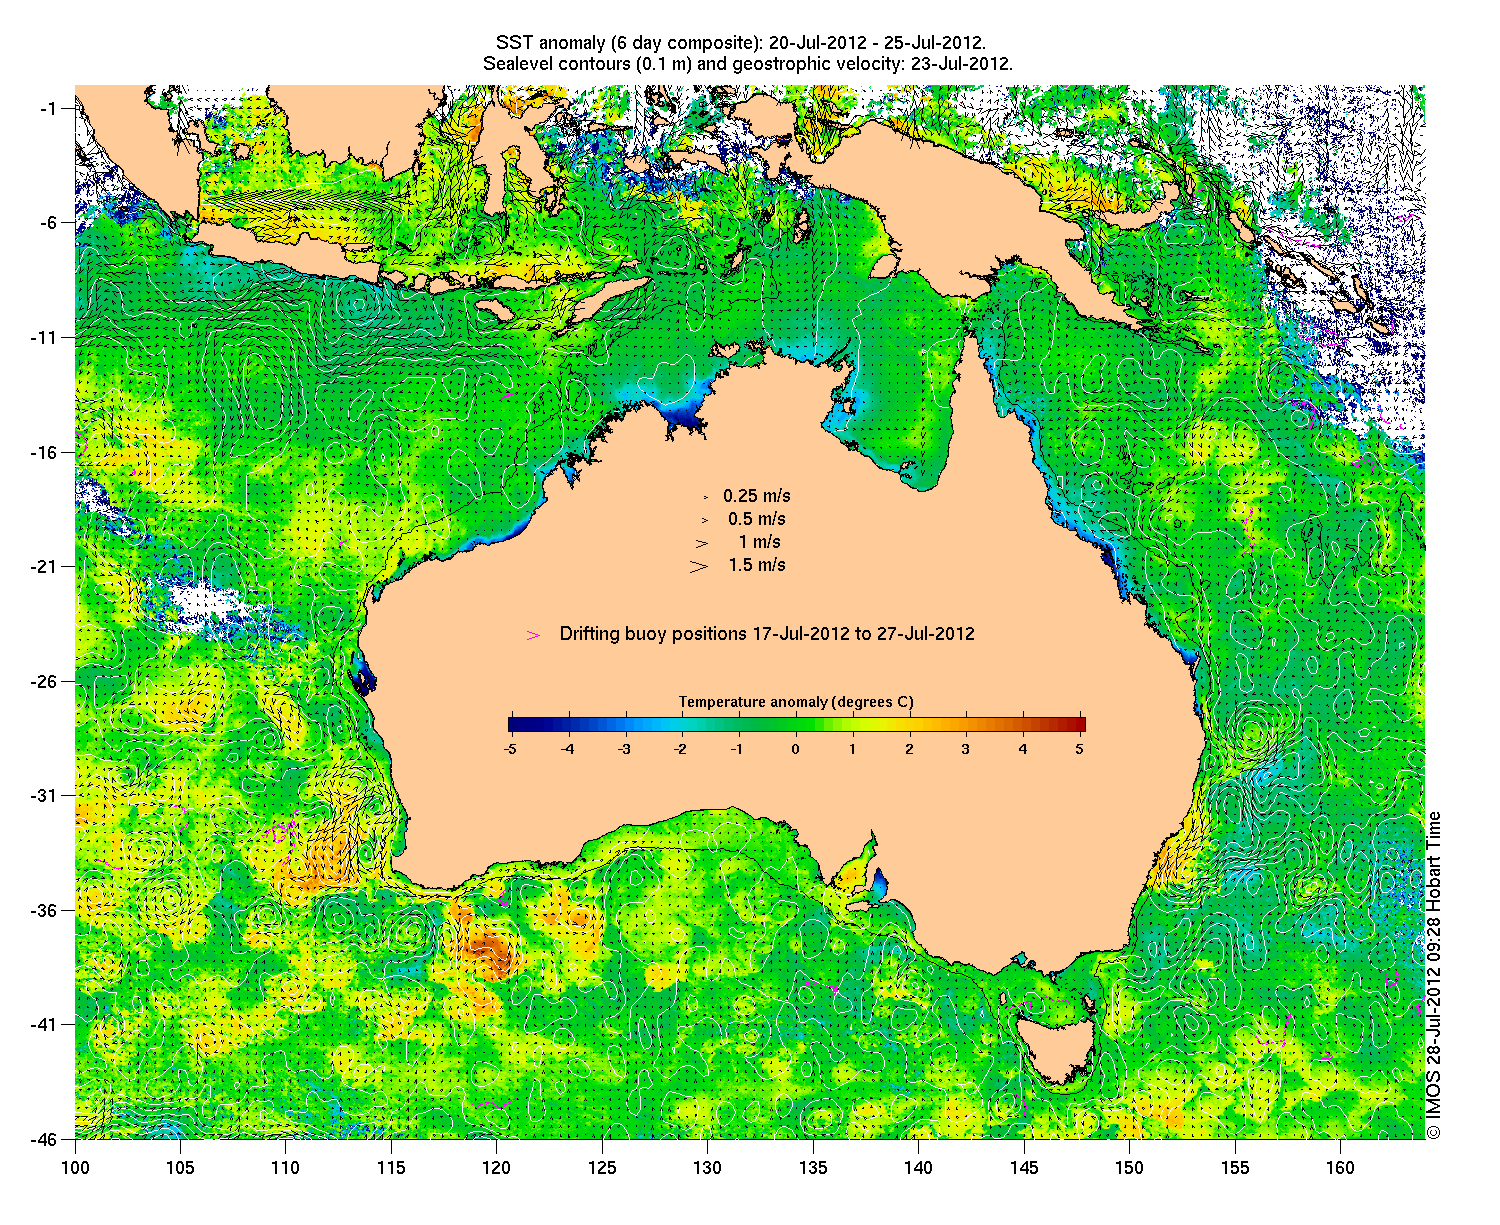Click latitude axis label '-16'
The width and height of the screenshot is (1500, 1225).
(46, 452)
